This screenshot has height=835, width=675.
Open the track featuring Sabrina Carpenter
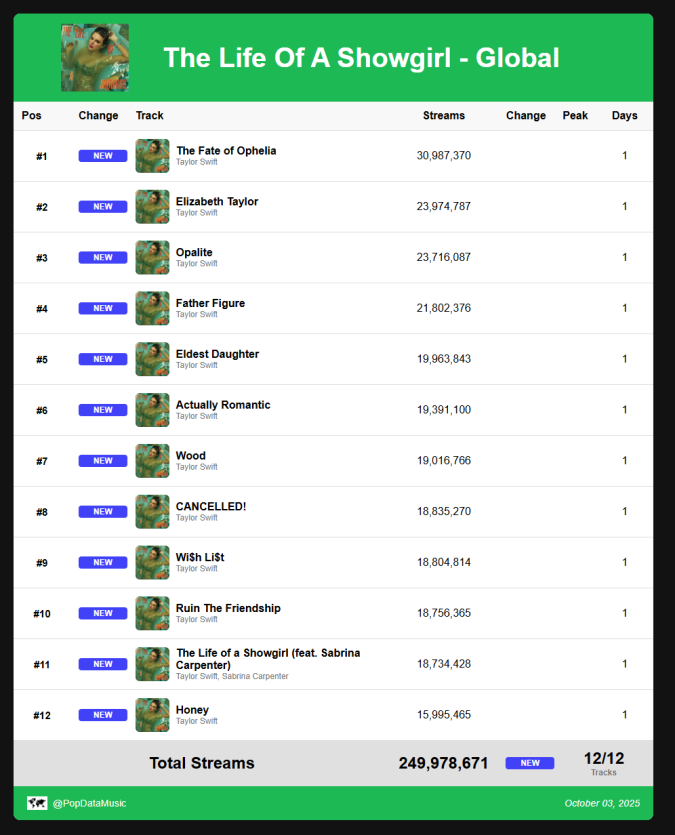[x=268, y=658]
